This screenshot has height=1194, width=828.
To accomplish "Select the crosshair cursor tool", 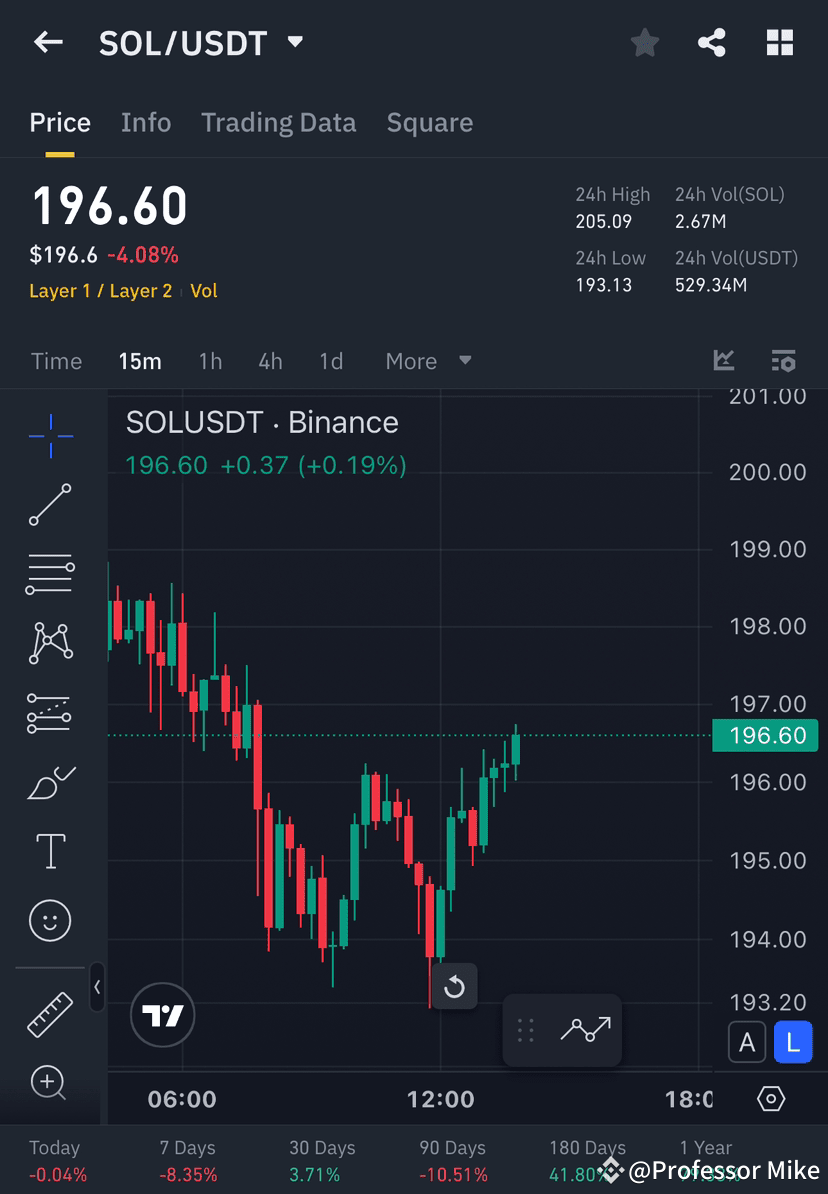I will tap(50, 435).
